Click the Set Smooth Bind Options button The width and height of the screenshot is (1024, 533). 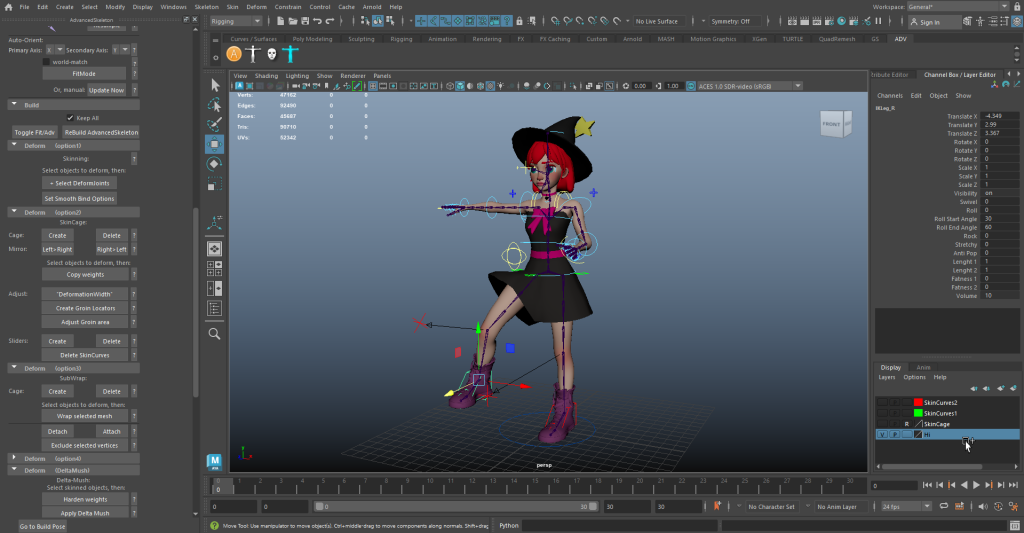tap(79, 199)
